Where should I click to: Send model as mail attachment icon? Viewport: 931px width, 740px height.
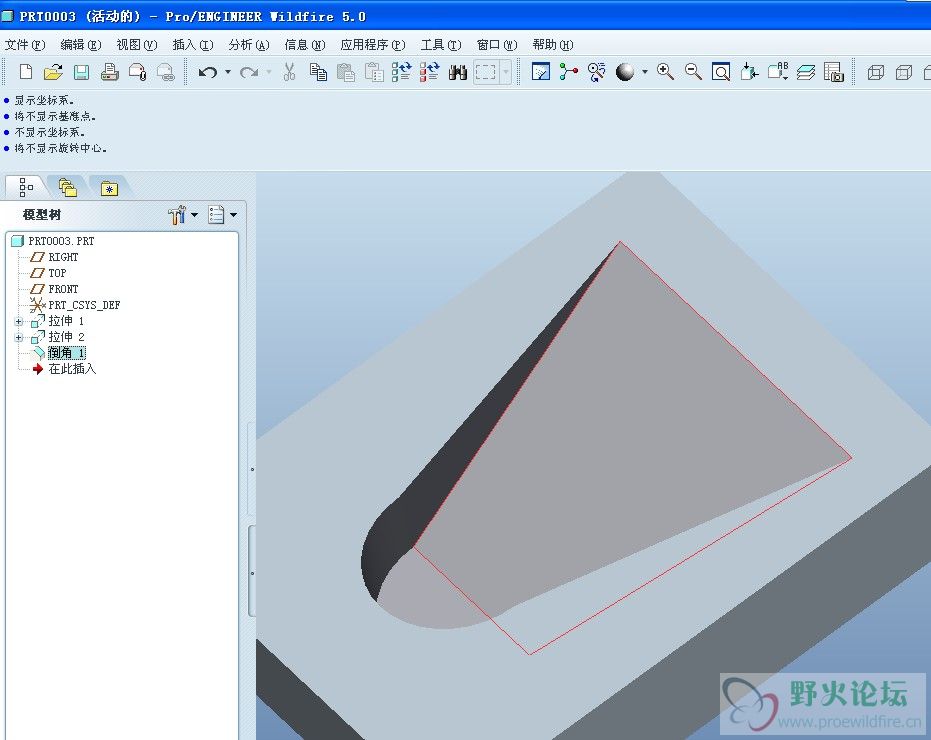tap(137, 72)
